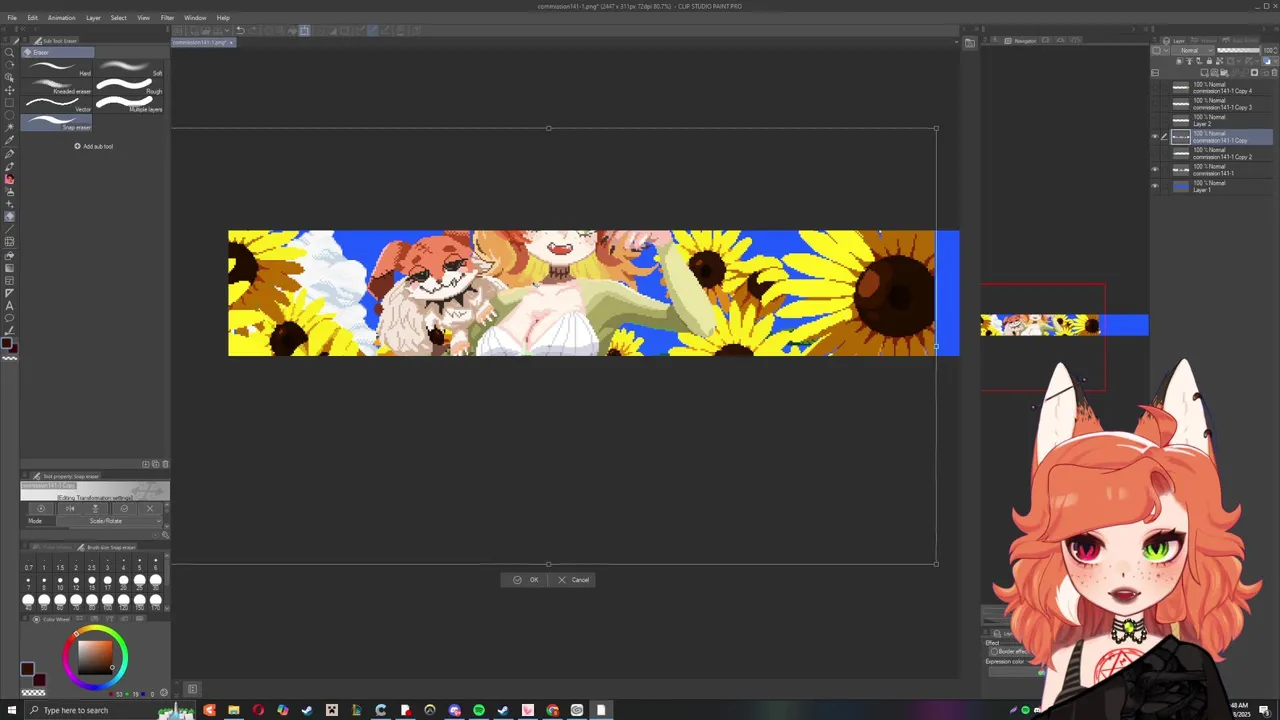Open the Animation menu
1280x720 pixels.
61,17
